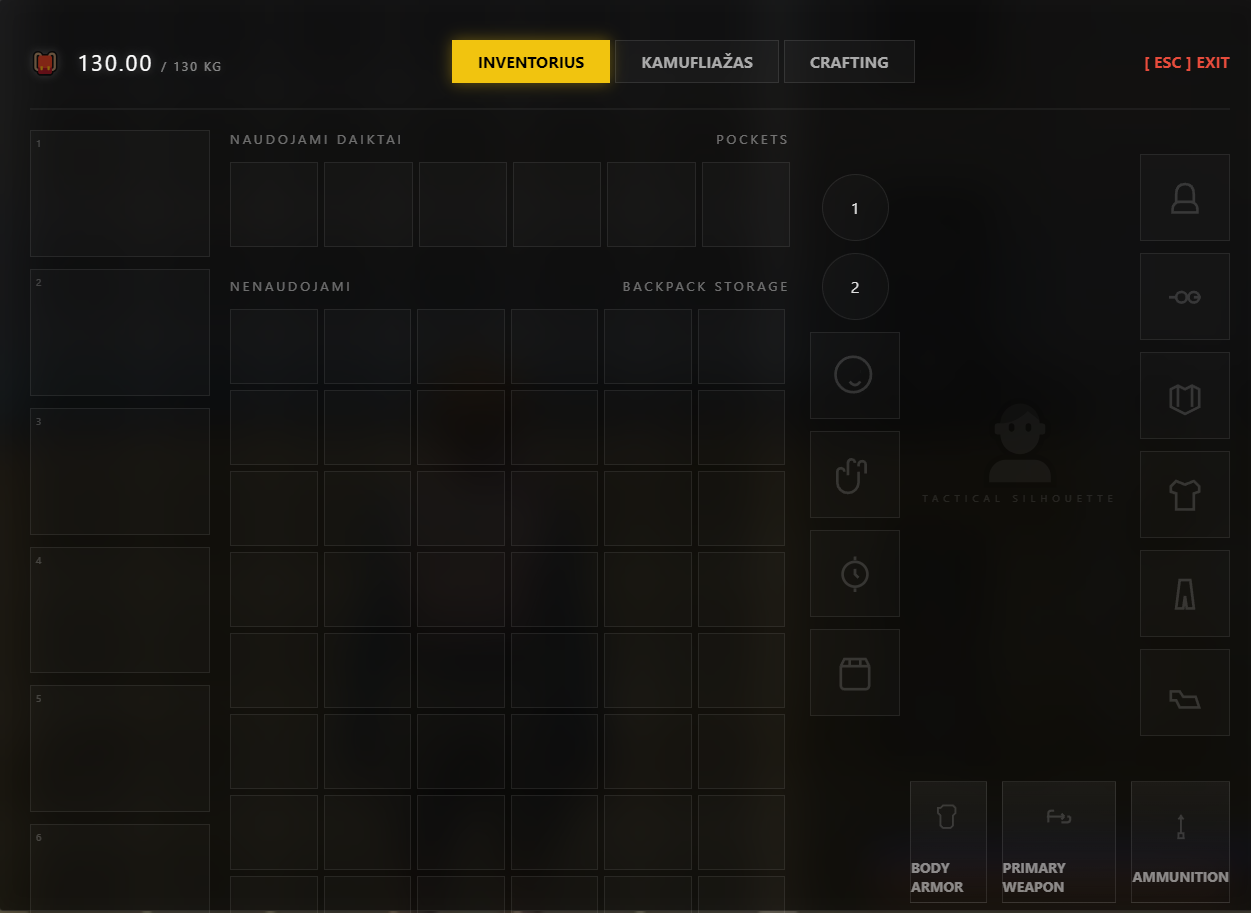Click the POCKETS label
Image resolution: width=1251 pixels, height=913 pixels.
point(752,140)
